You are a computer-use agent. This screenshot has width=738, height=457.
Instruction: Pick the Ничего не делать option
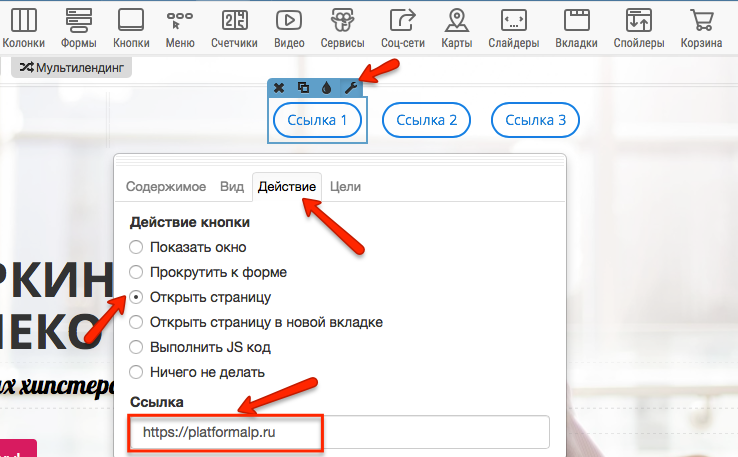point(136,372)
